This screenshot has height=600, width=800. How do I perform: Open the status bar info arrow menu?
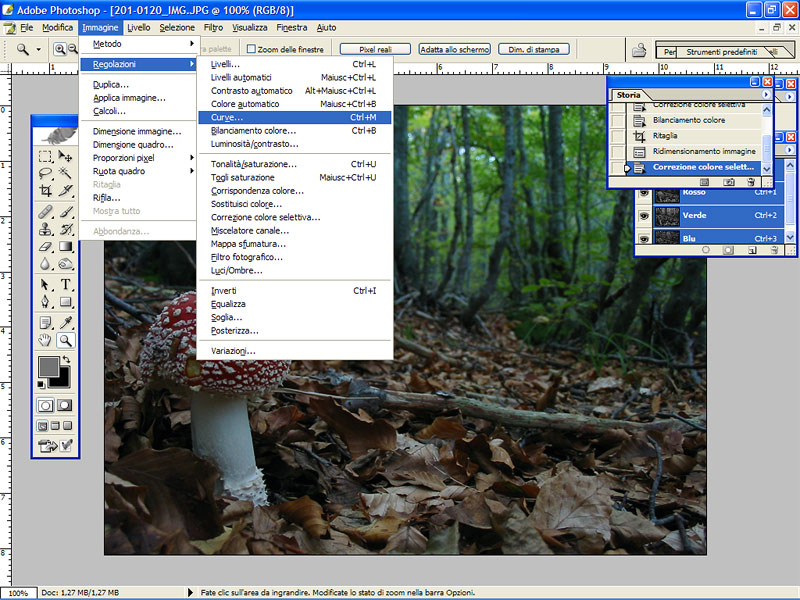point(190,592)
